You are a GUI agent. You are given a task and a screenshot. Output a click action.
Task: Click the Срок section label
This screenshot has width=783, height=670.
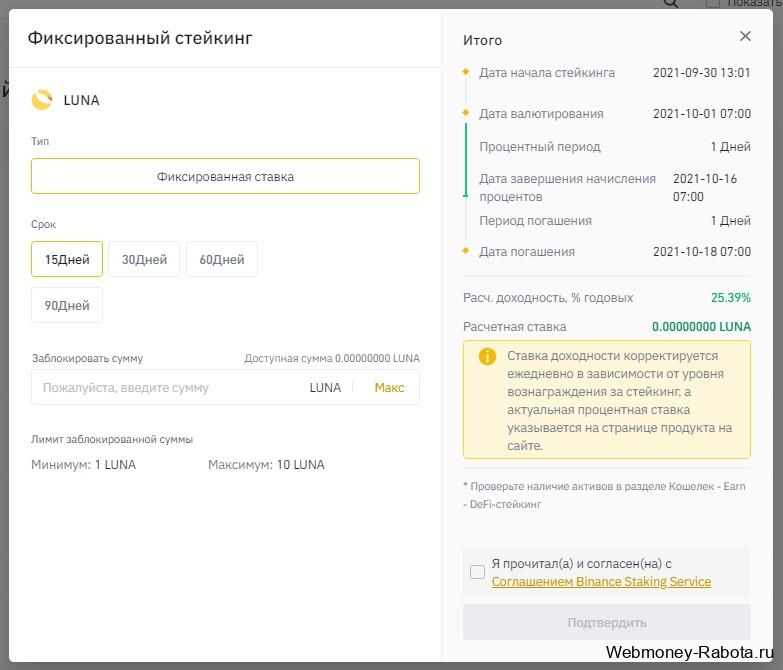tap(43, 225)
